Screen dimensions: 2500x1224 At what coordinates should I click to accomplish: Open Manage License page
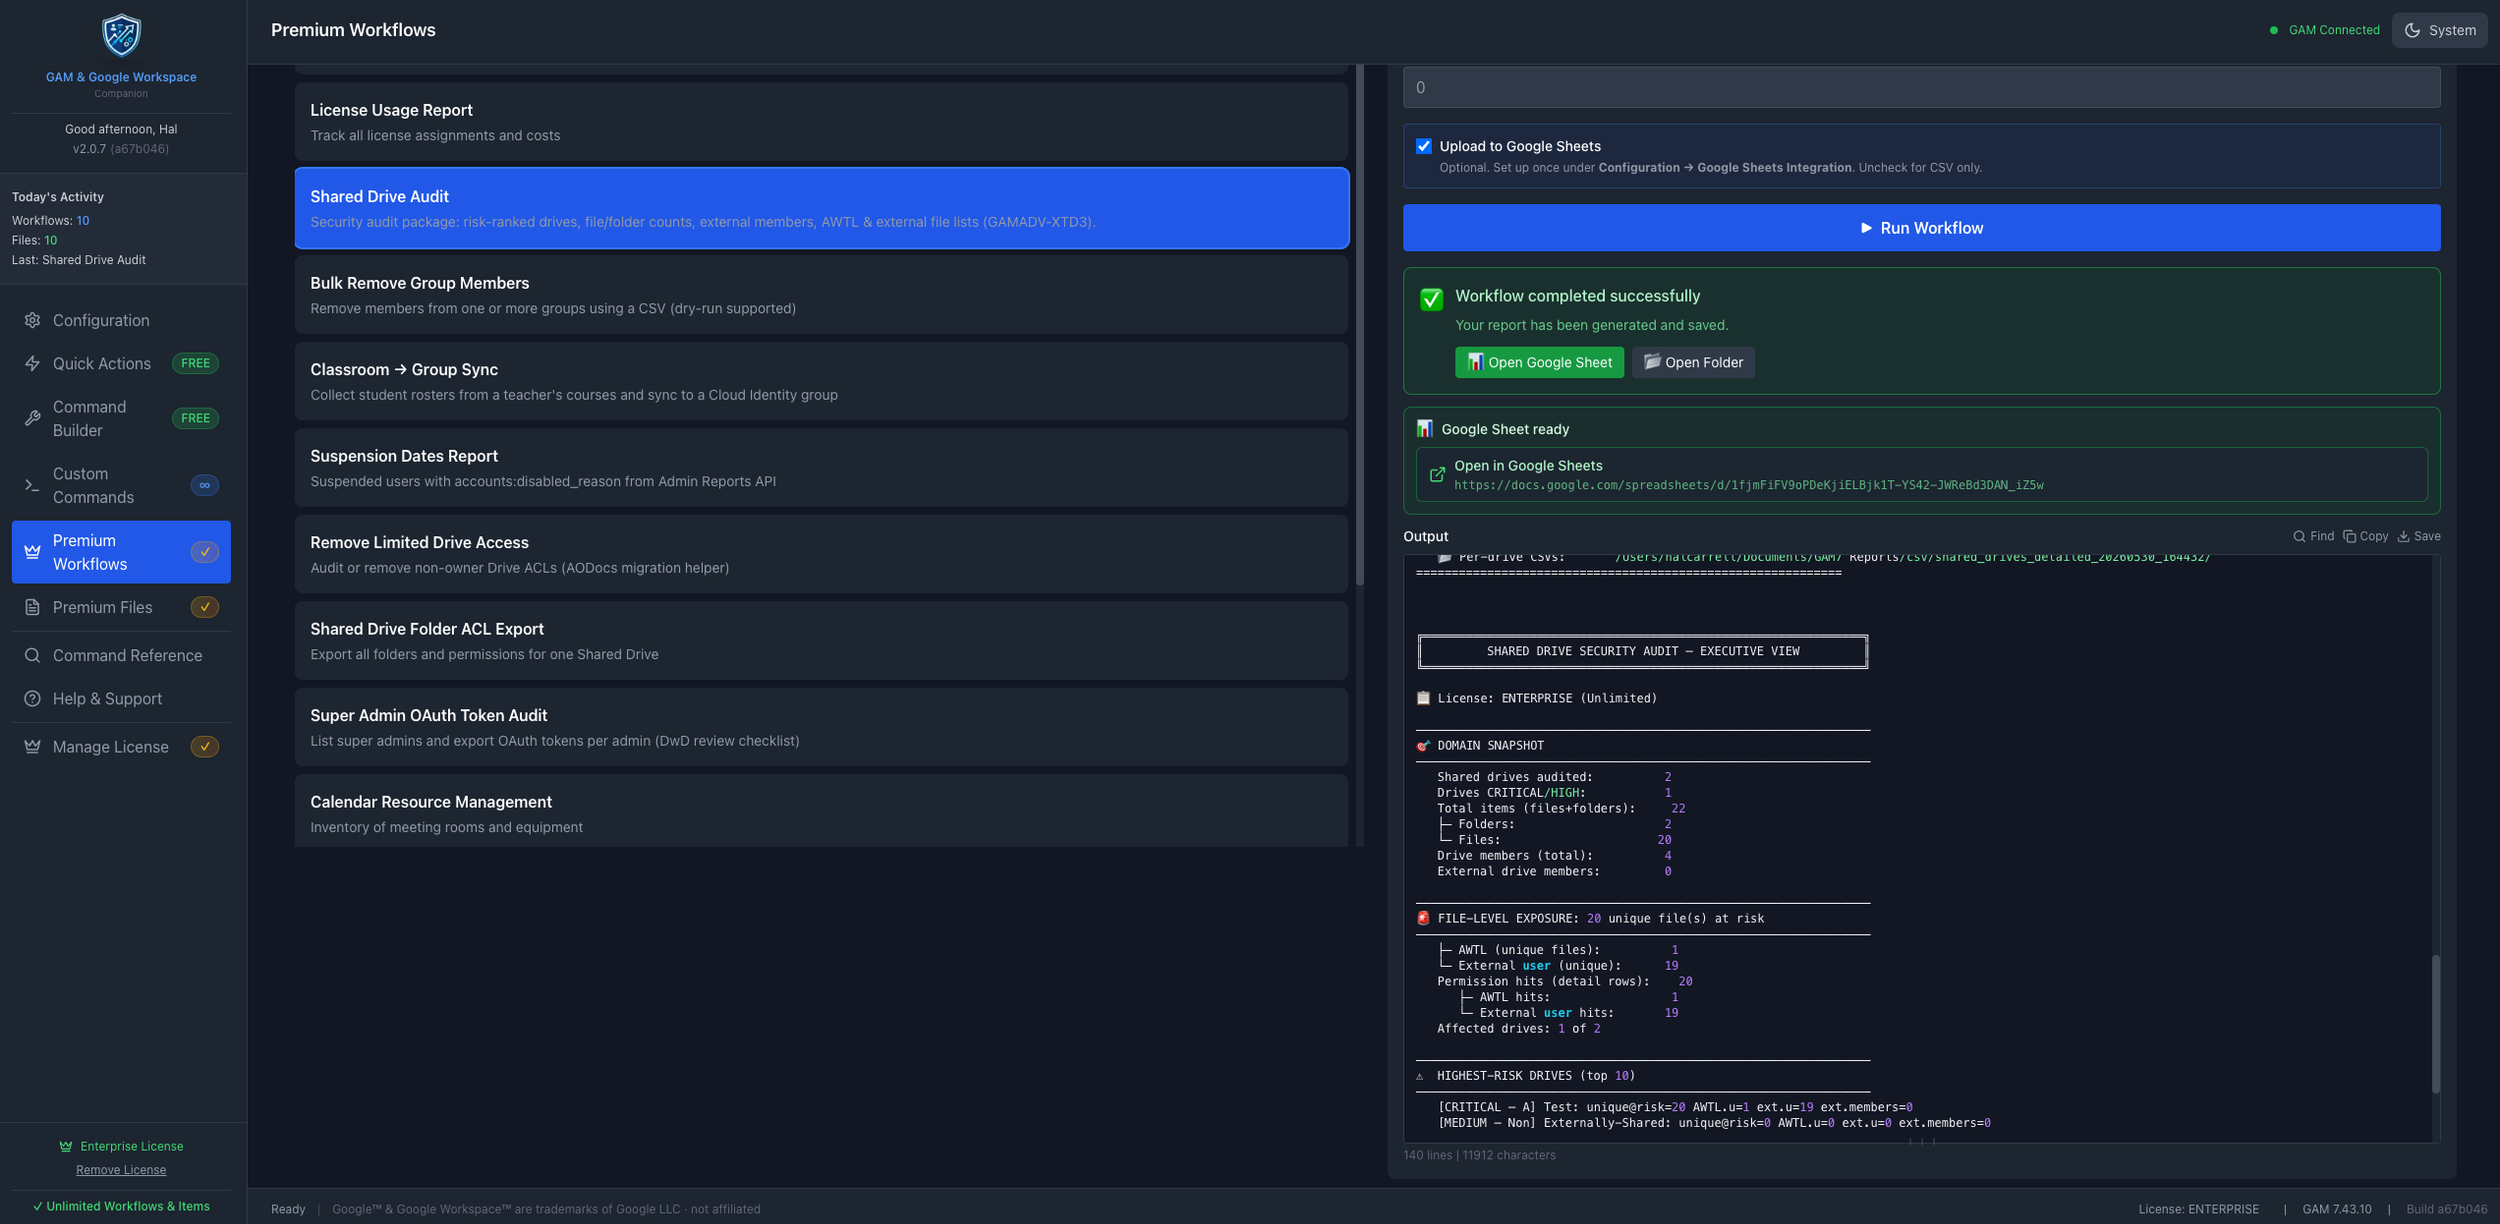(x=121, y=746)
